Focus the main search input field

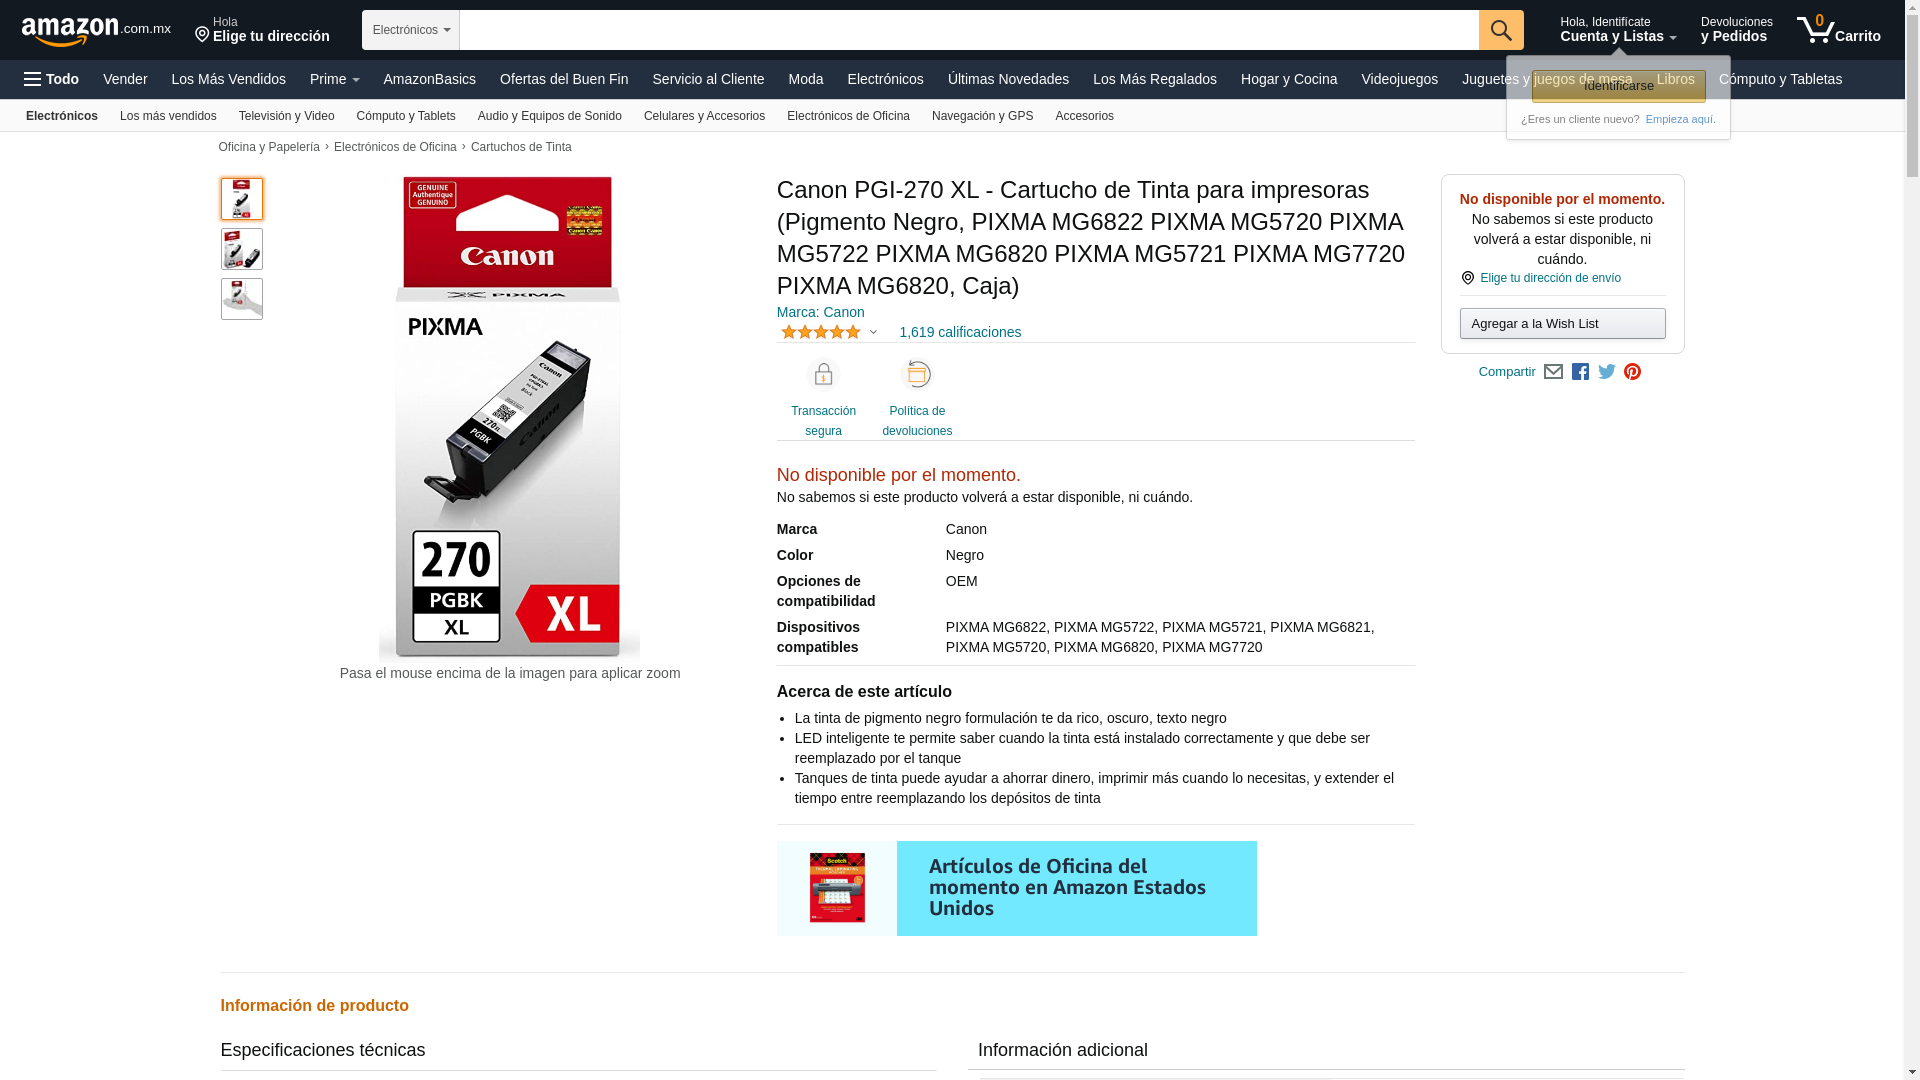[x=969, y=30]
